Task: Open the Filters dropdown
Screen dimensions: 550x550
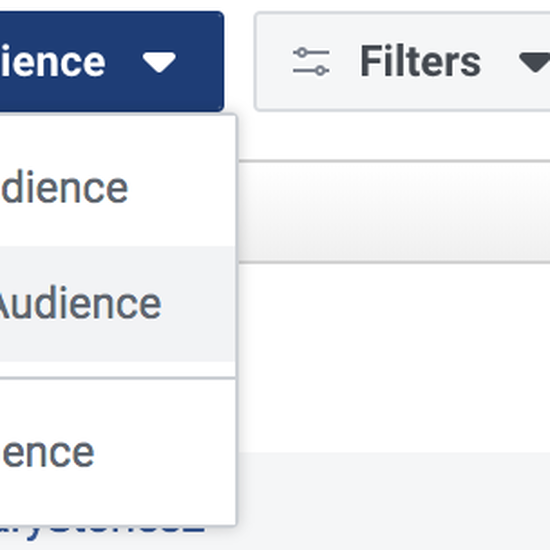Action: point(402,61)
